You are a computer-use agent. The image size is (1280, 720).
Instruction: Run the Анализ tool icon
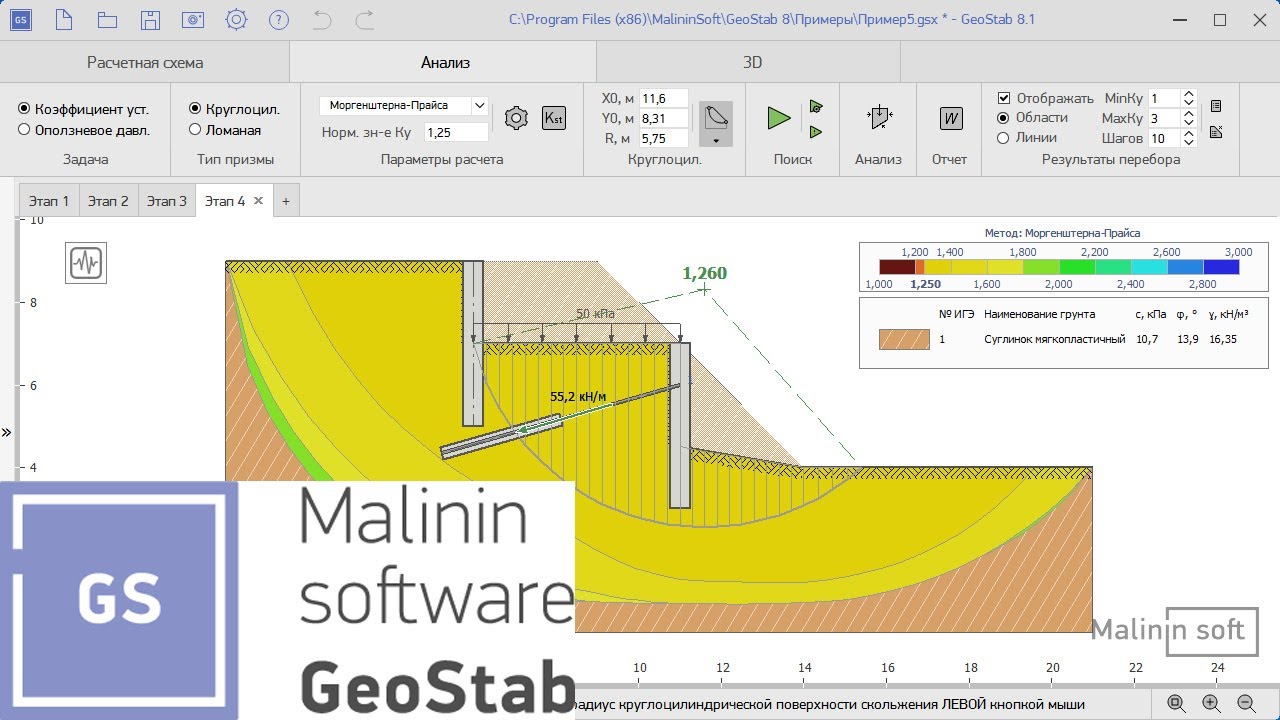tap(879, 118)
